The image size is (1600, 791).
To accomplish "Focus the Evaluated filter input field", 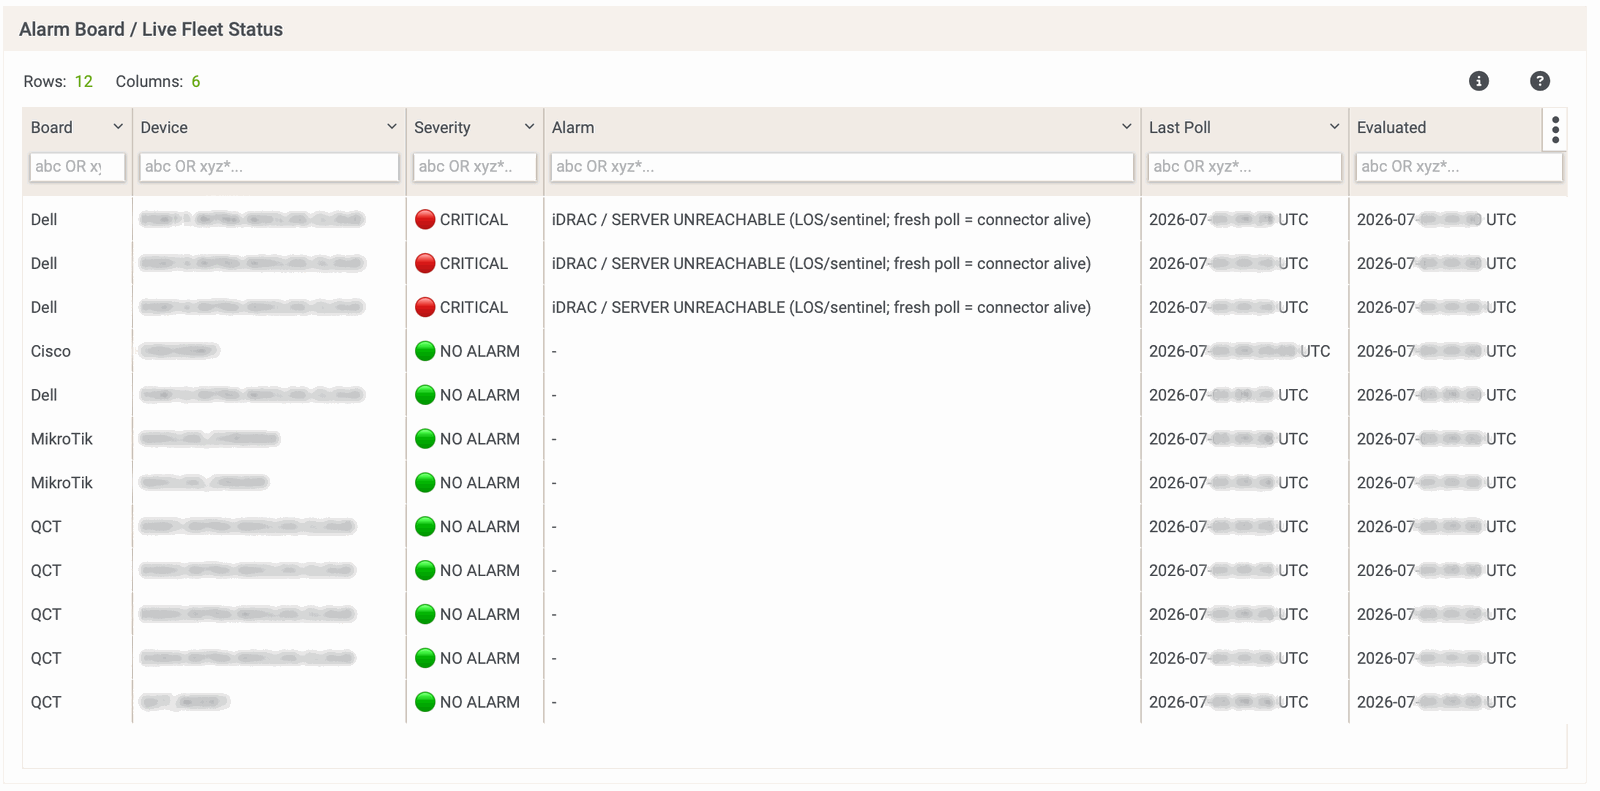I will (x=1459, y=167).
